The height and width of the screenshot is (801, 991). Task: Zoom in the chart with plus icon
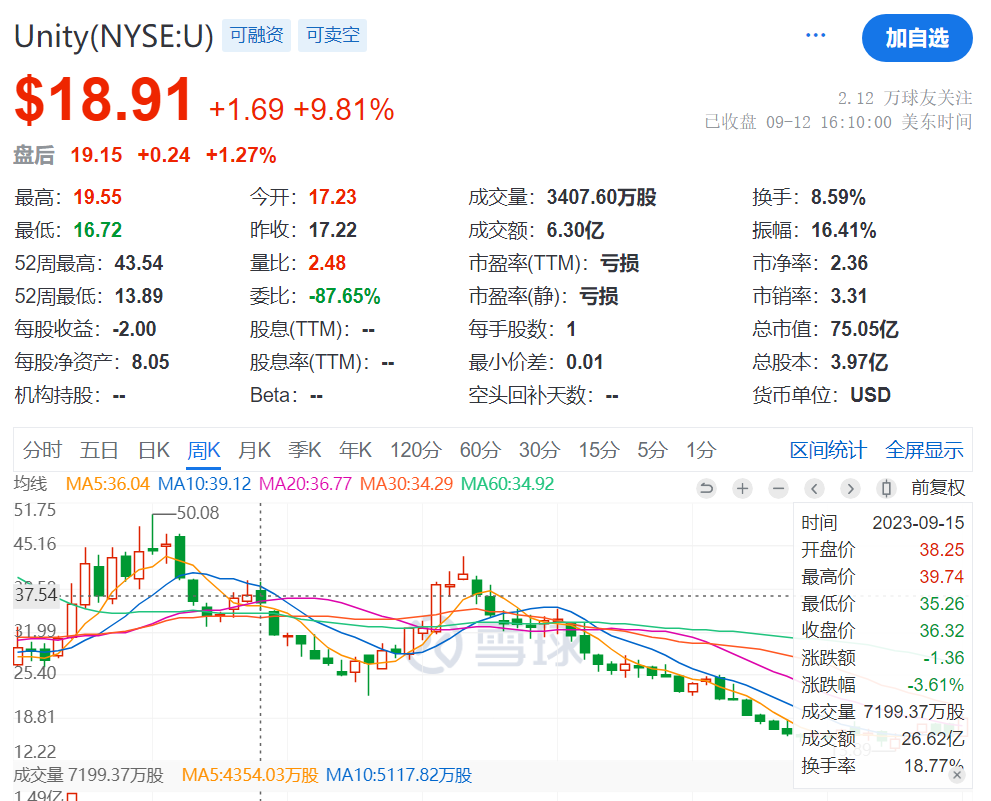[x=743, y=488]
